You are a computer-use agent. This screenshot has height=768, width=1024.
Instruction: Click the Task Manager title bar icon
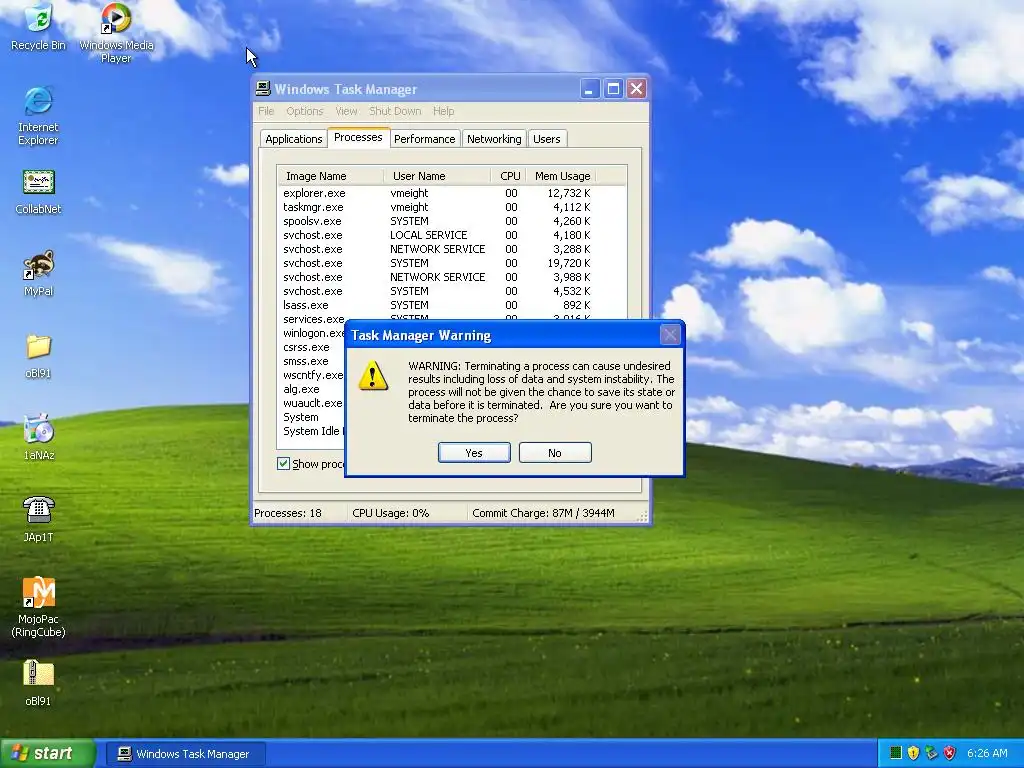pos(263,89)
